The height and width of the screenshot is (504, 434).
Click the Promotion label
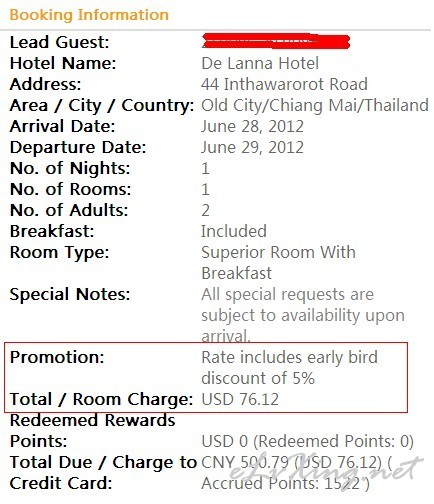pyautogui.click(x=57, y=357)
